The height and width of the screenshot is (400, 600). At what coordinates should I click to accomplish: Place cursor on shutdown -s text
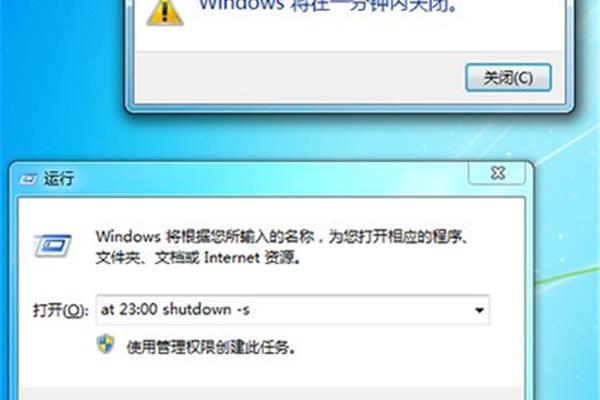point(207,309)
